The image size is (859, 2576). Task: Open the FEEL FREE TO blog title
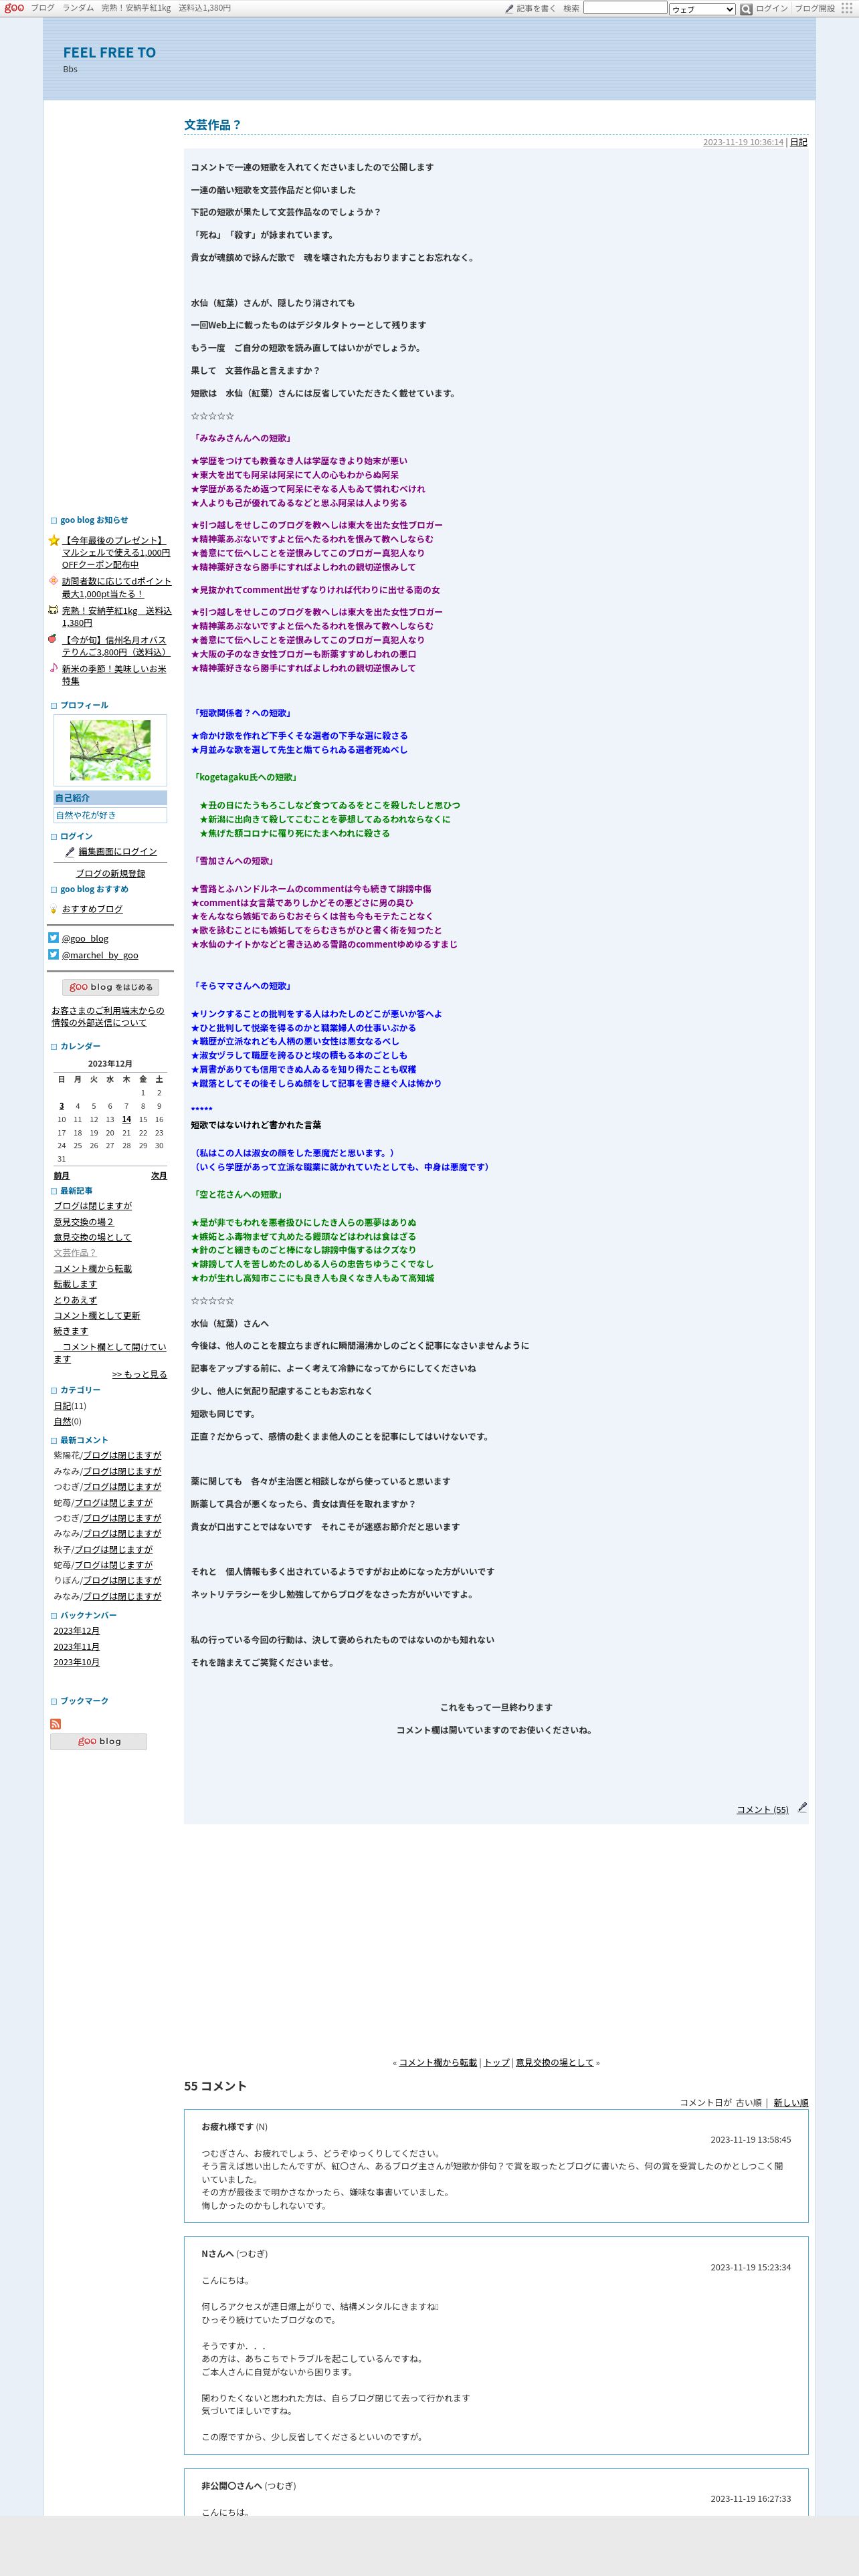109,52
